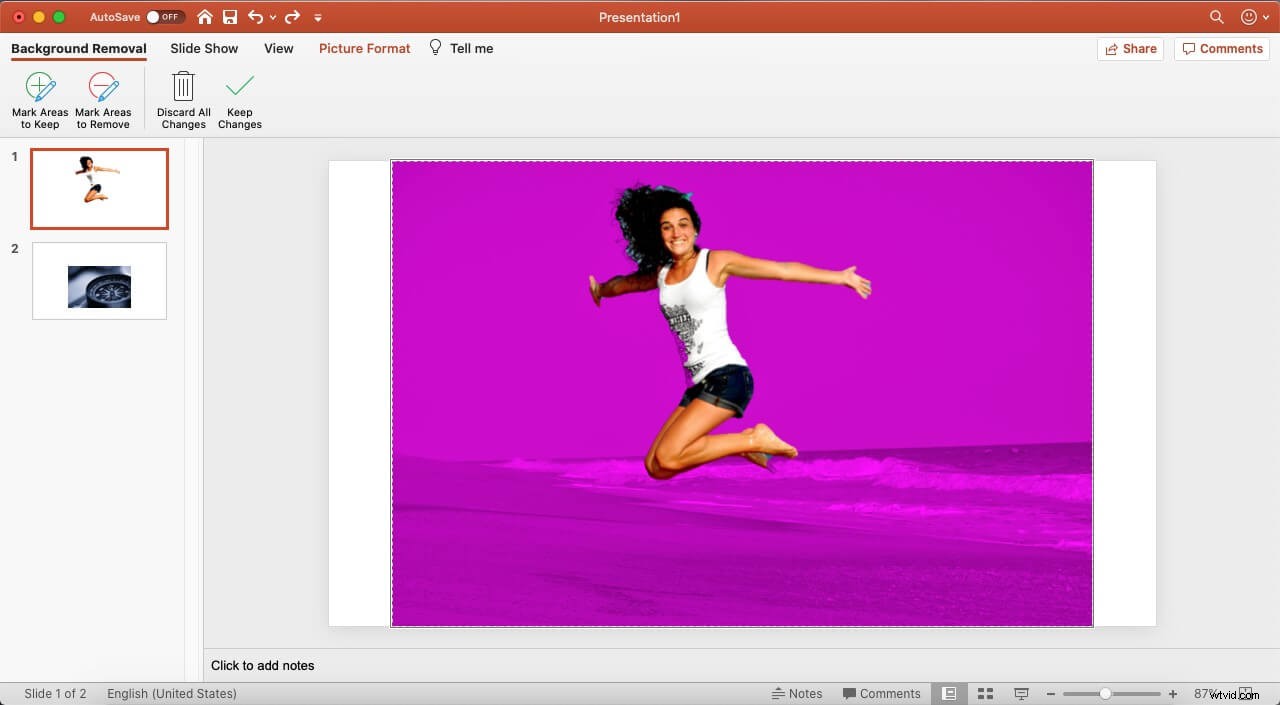Switch to the Picture Format tab

364,48
